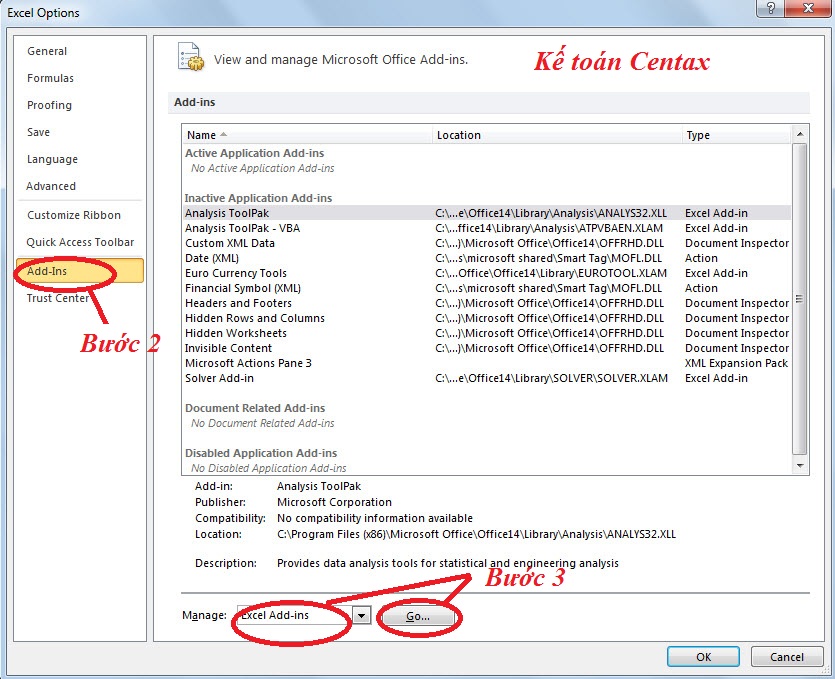Click the Office Add-ins puzzle piece icon
Image resolution: width=835 pixels, height=679 pixels.
[190, 58]
